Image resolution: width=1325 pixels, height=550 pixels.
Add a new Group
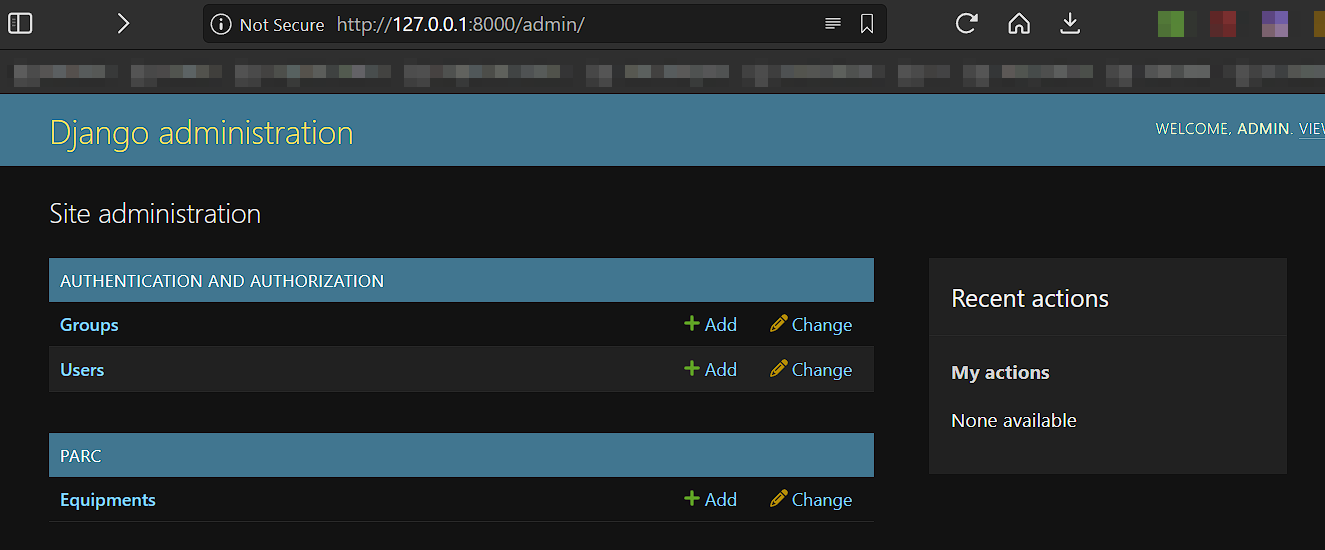tap(710, 325)
